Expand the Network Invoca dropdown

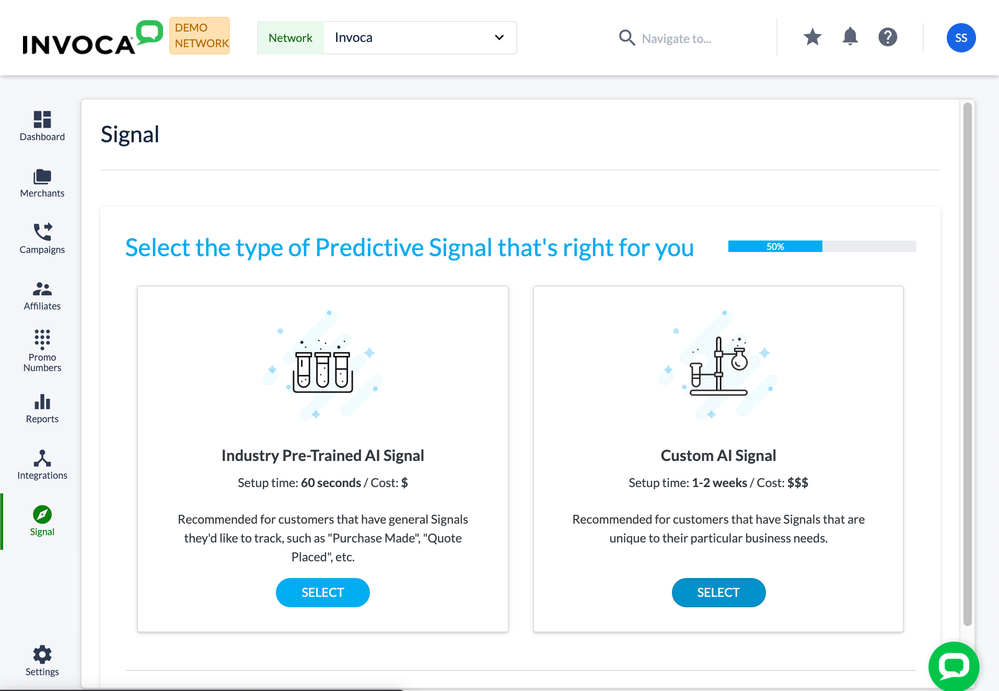(x=419, y=38)
